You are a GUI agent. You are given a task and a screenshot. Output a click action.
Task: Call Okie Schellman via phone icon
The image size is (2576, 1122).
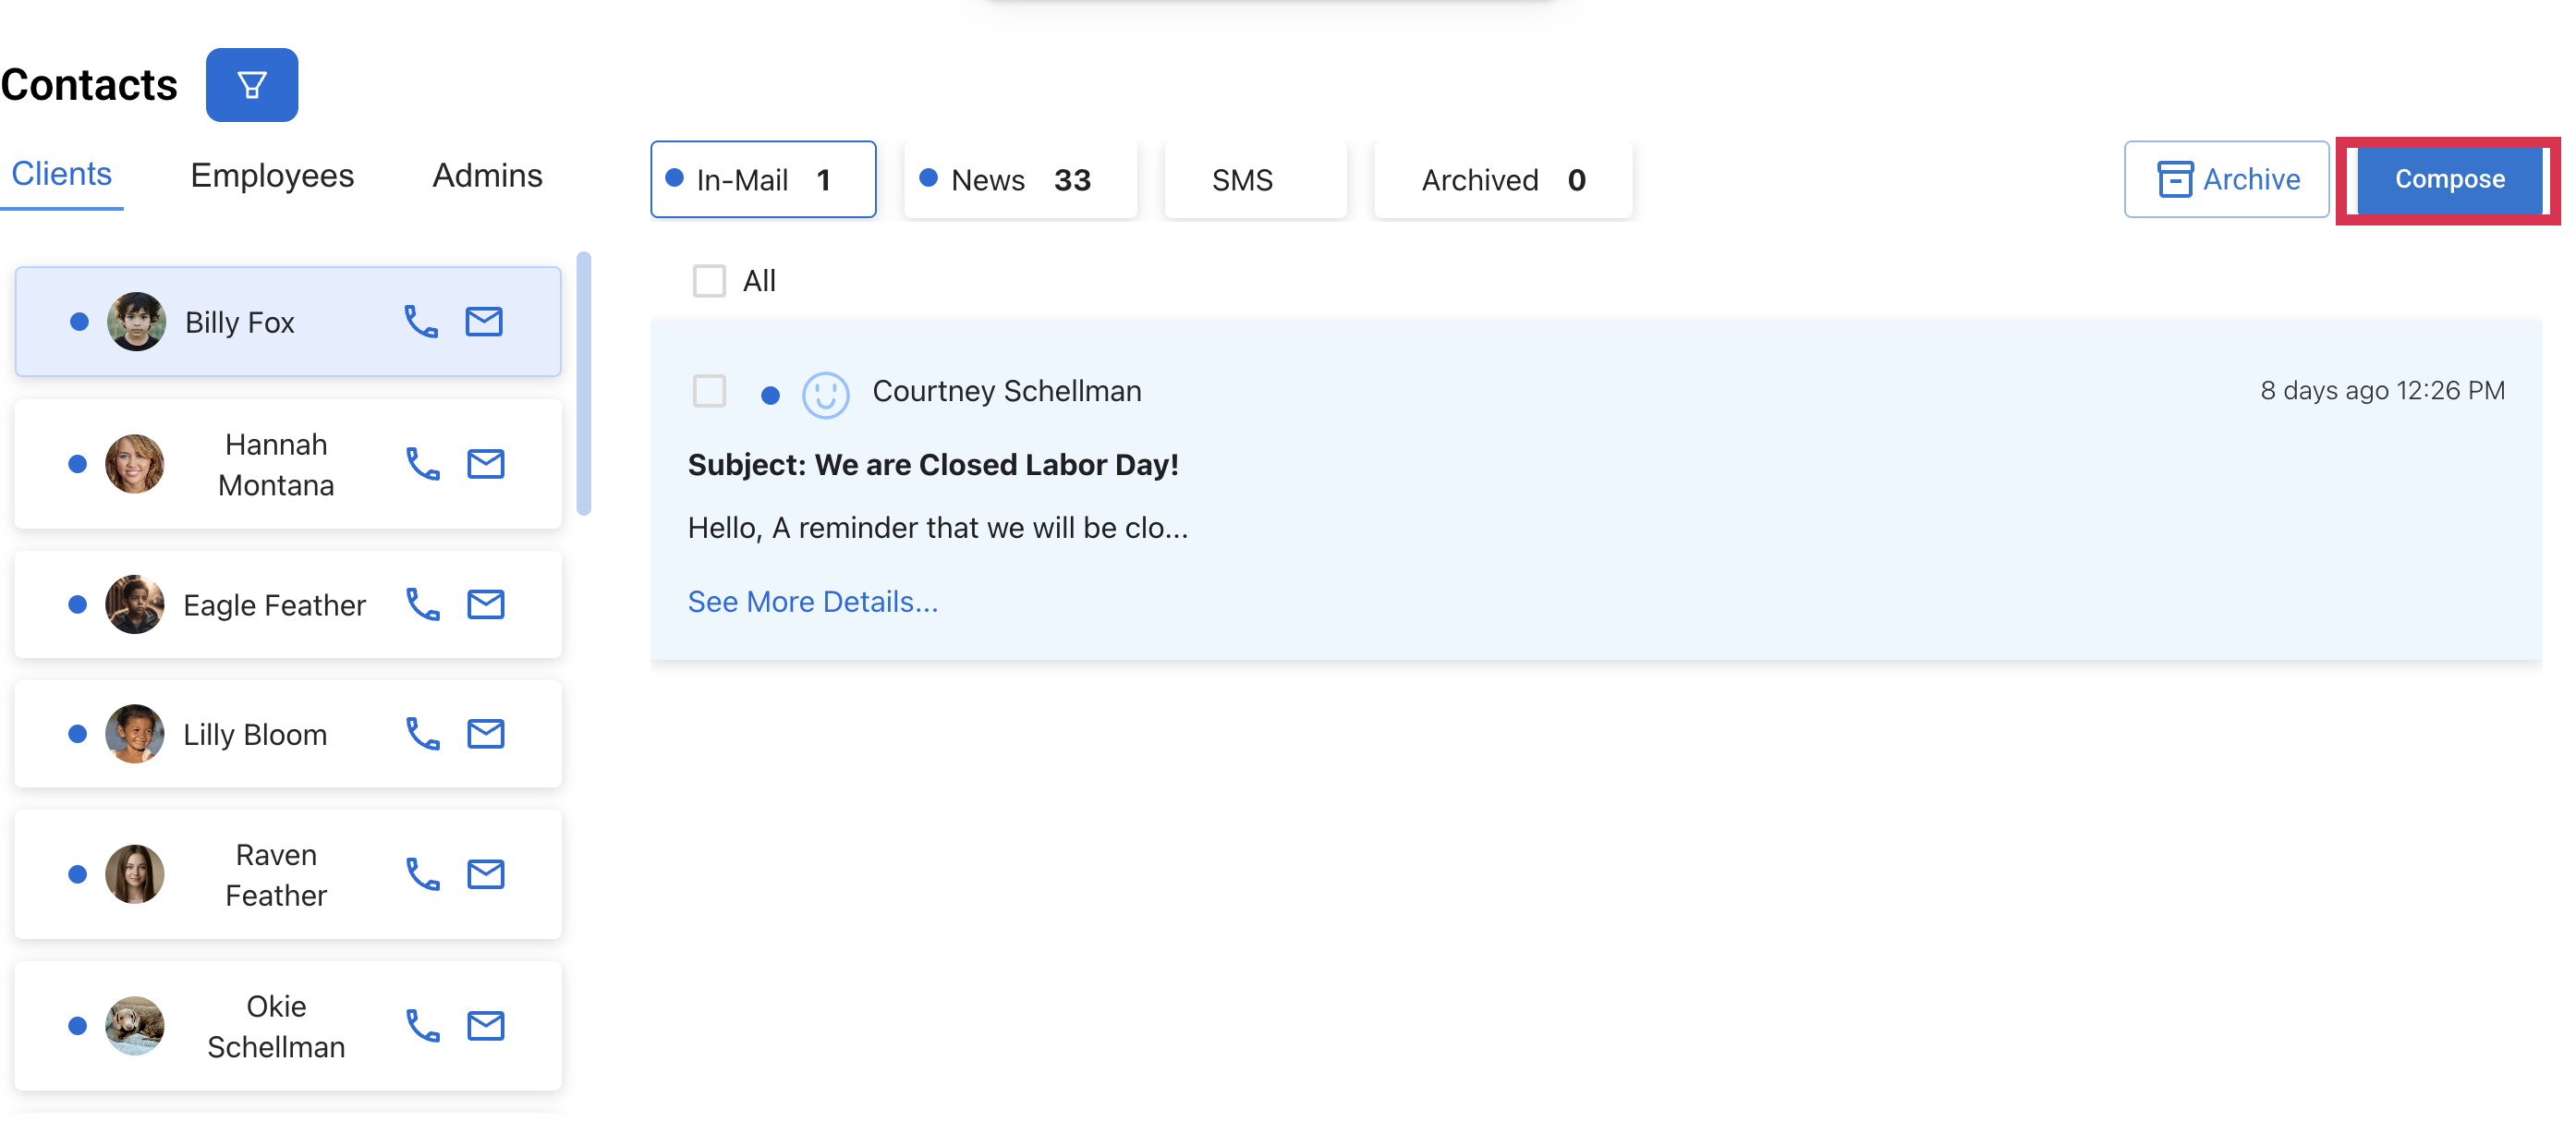click(423, 1026)
